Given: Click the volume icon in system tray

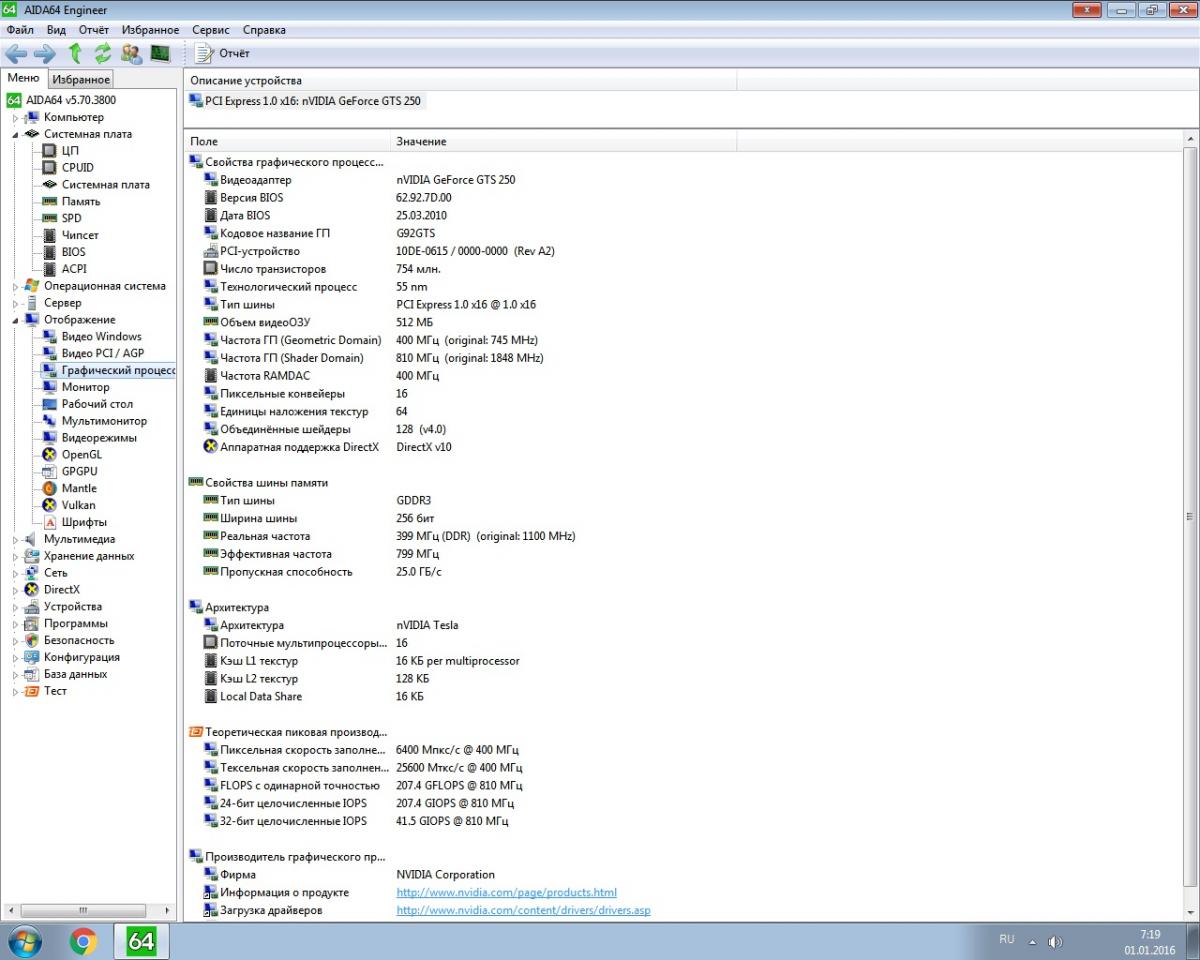Looking at the screenshot, I should (x=1055, y=941).
